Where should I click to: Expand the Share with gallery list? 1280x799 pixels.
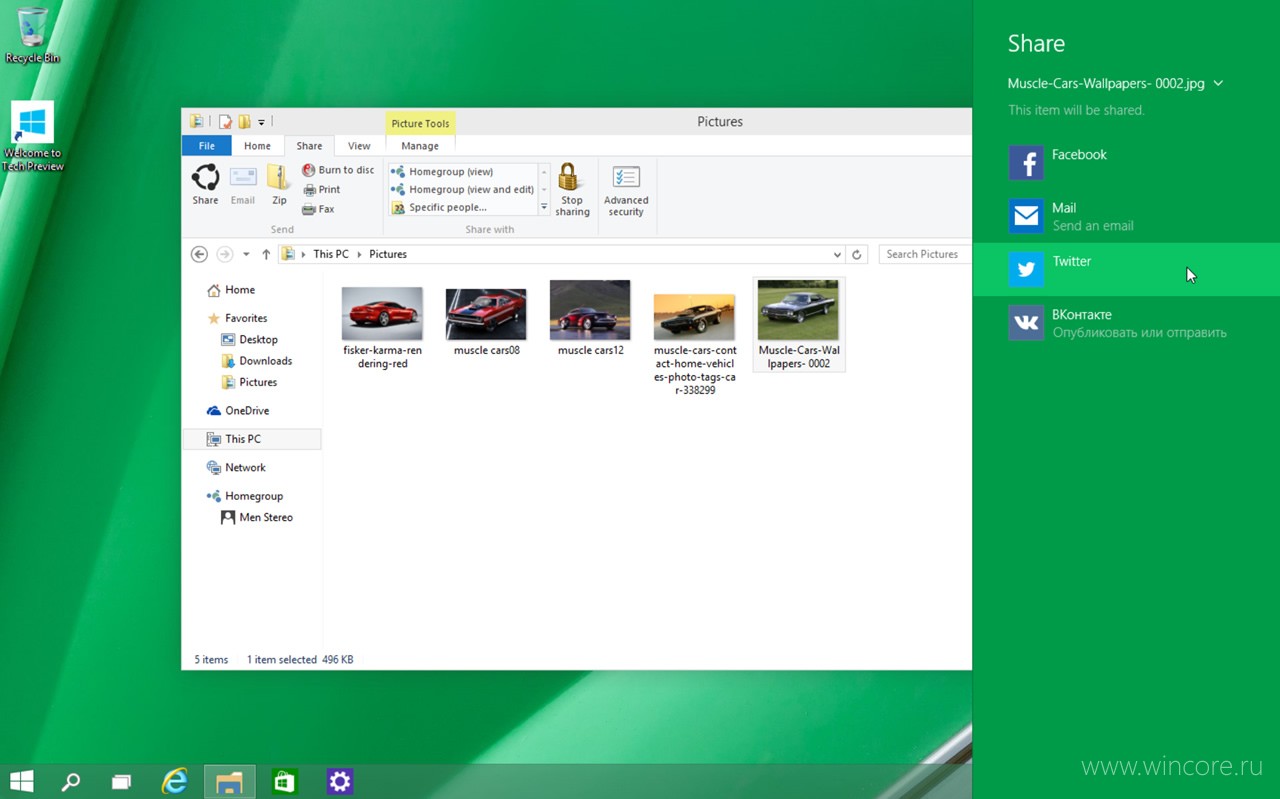(544, 208)
